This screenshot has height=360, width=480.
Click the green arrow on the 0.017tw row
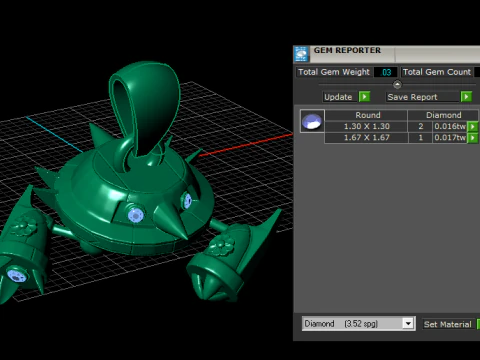coord(473,138)
